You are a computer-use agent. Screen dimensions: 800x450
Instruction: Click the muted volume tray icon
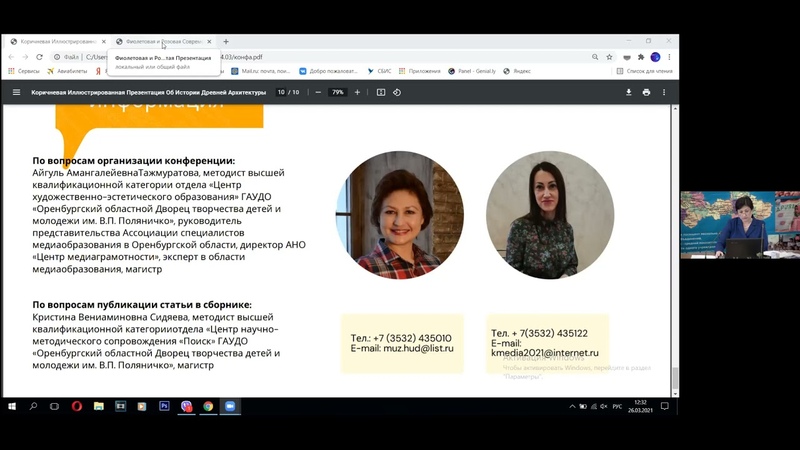[x=604, y=407]
